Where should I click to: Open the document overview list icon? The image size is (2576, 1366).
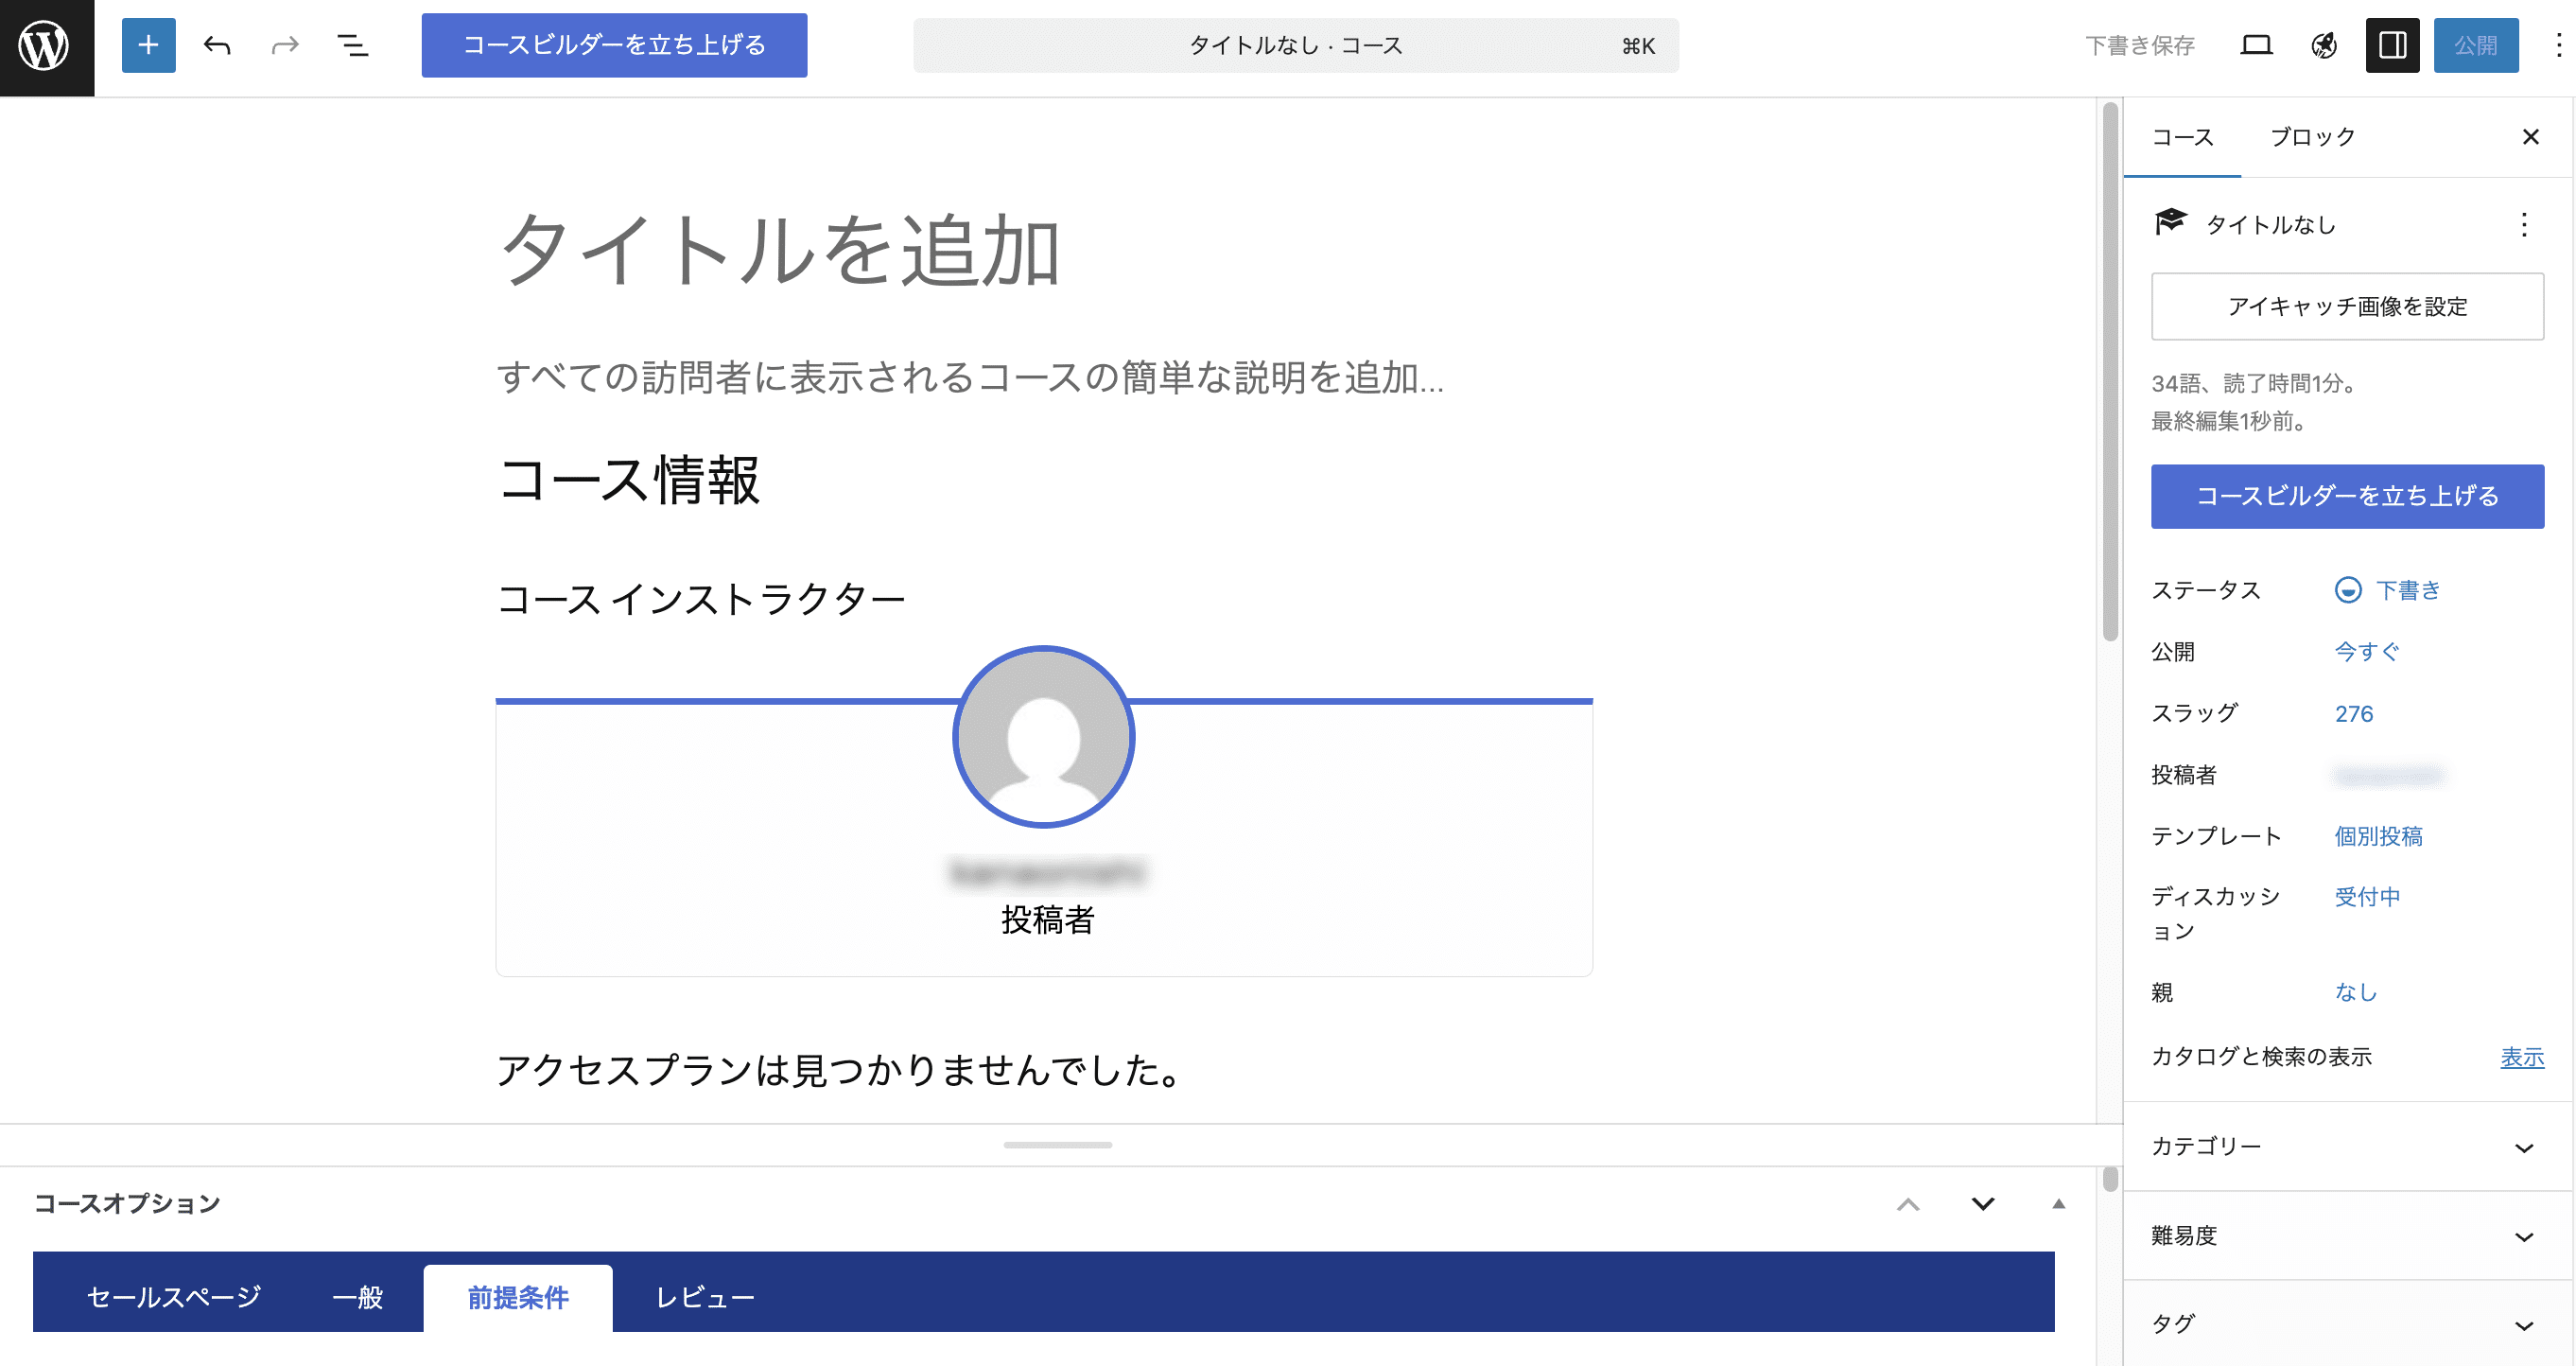(352, 45)
